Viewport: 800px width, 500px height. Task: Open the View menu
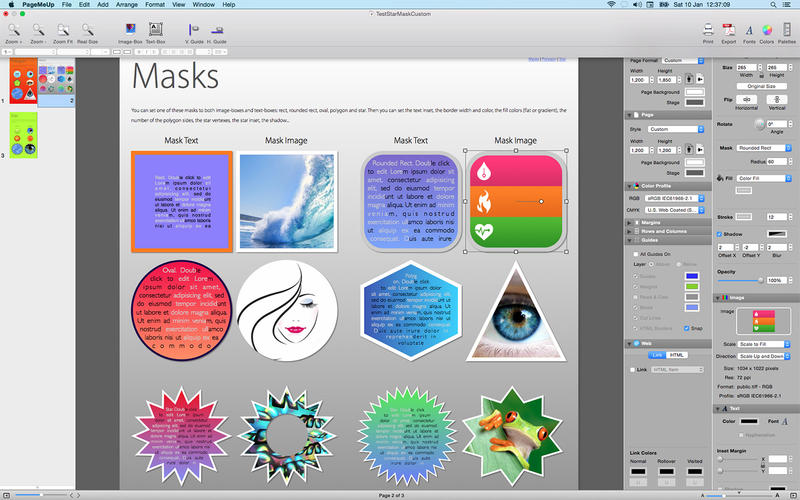point(179,5)
